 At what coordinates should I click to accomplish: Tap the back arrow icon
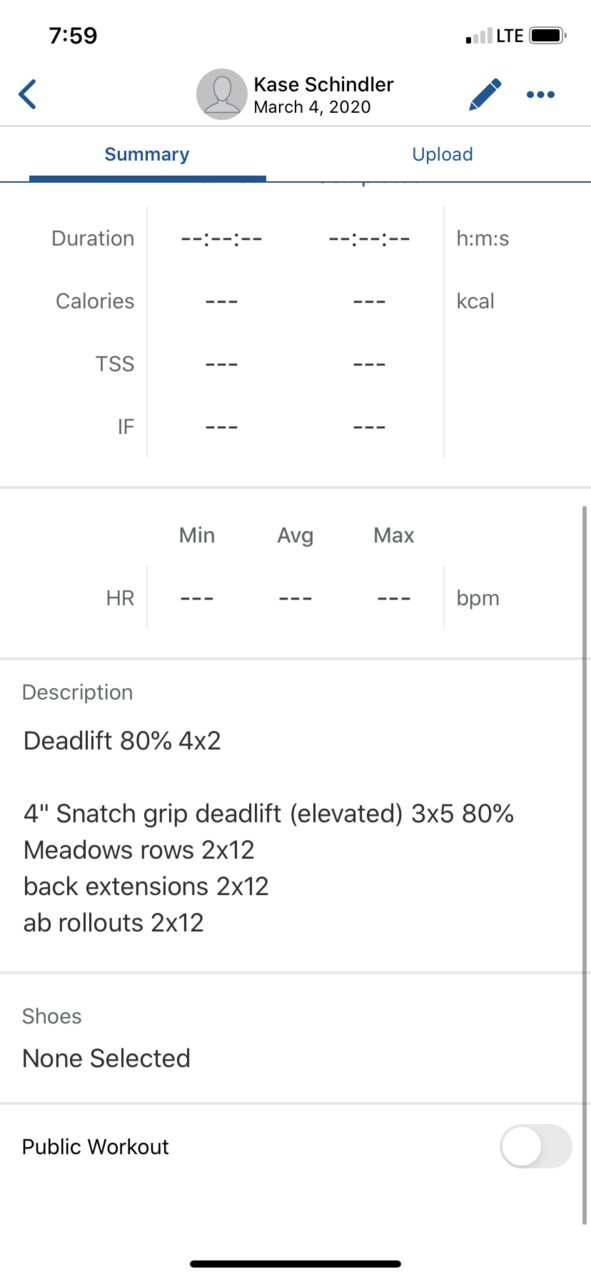click(x=27, y=95)
